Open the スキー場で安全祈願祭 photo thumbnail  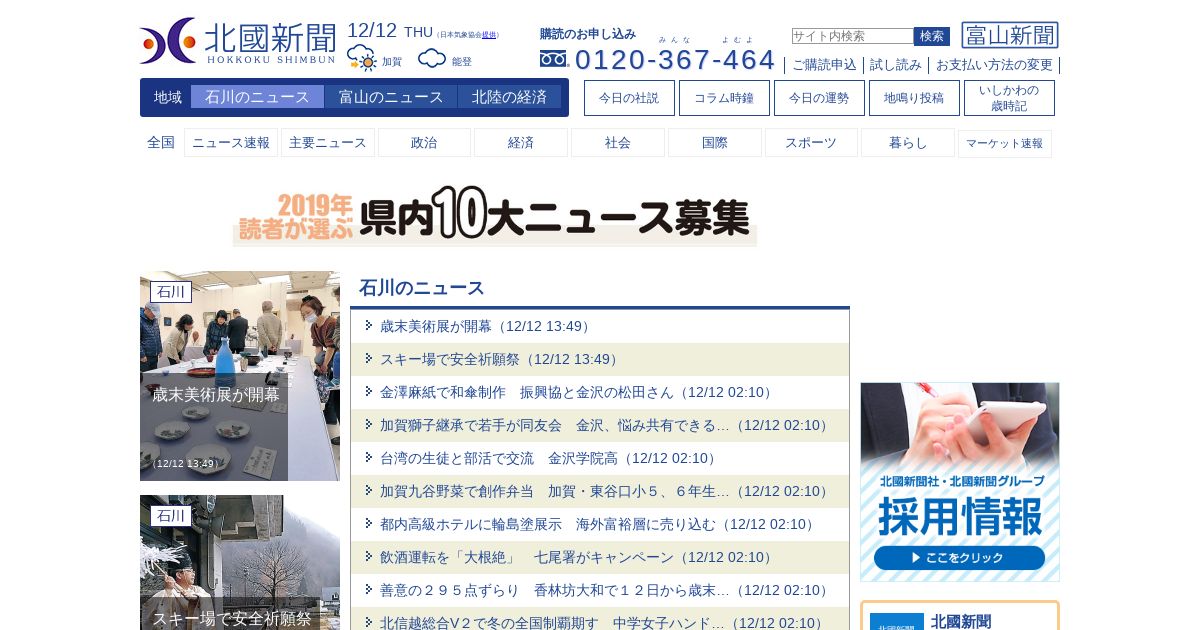click(x=240, y=562)
